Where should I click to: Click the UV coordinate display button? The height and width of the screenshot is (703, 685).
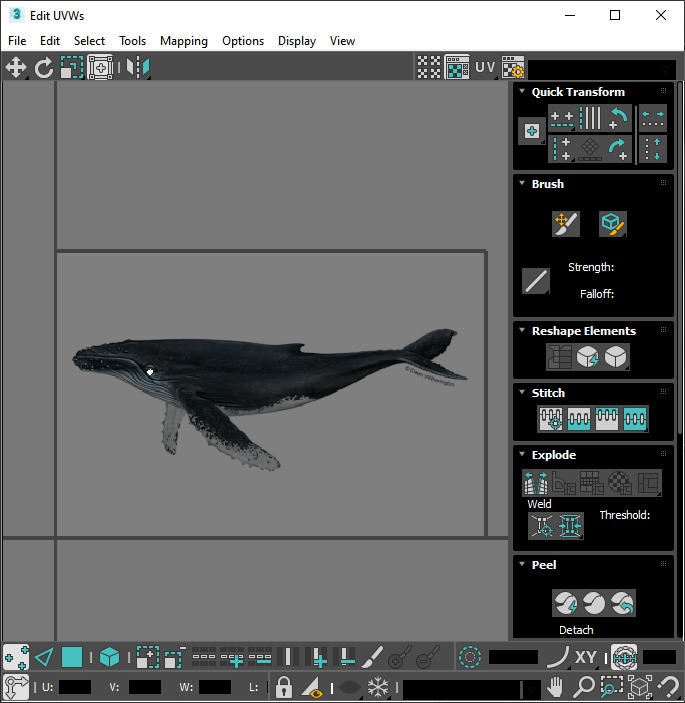(x=485, y=67)
